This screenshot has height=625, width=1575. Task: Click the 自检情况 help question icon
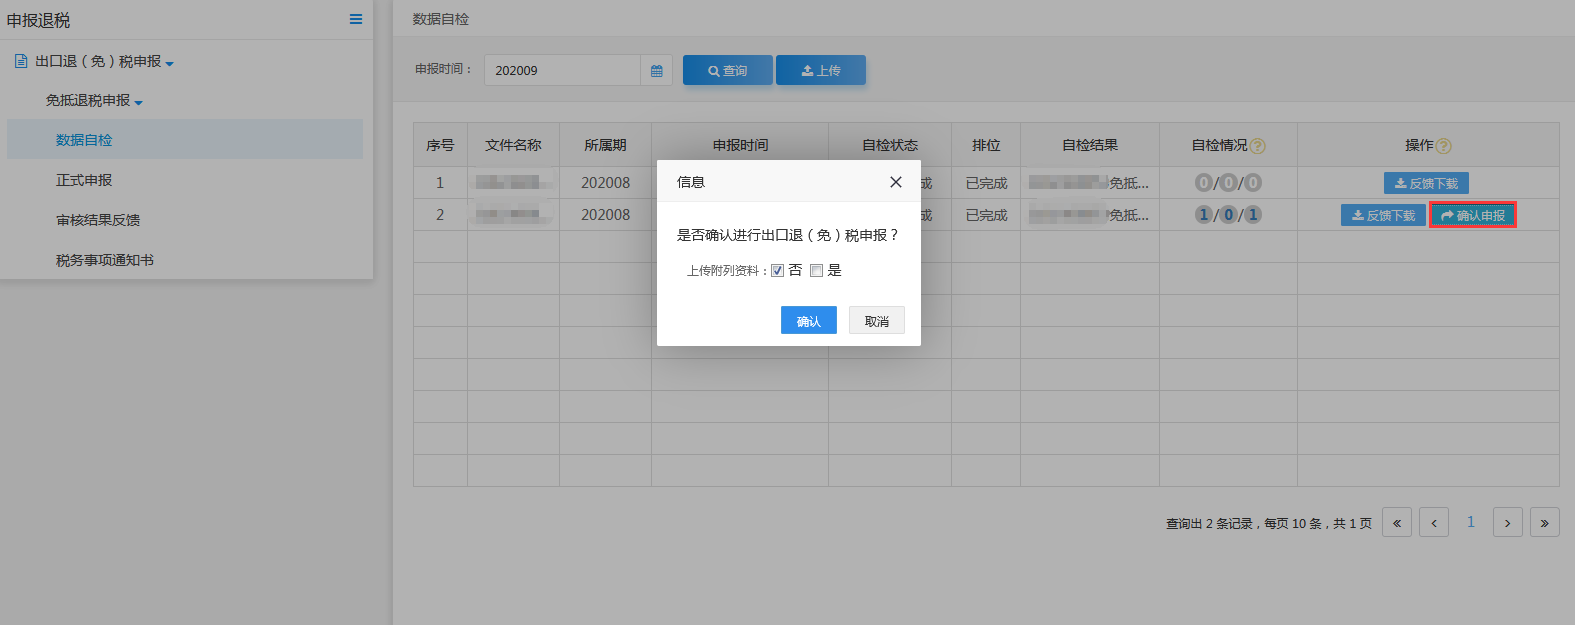pos(1258,146)
